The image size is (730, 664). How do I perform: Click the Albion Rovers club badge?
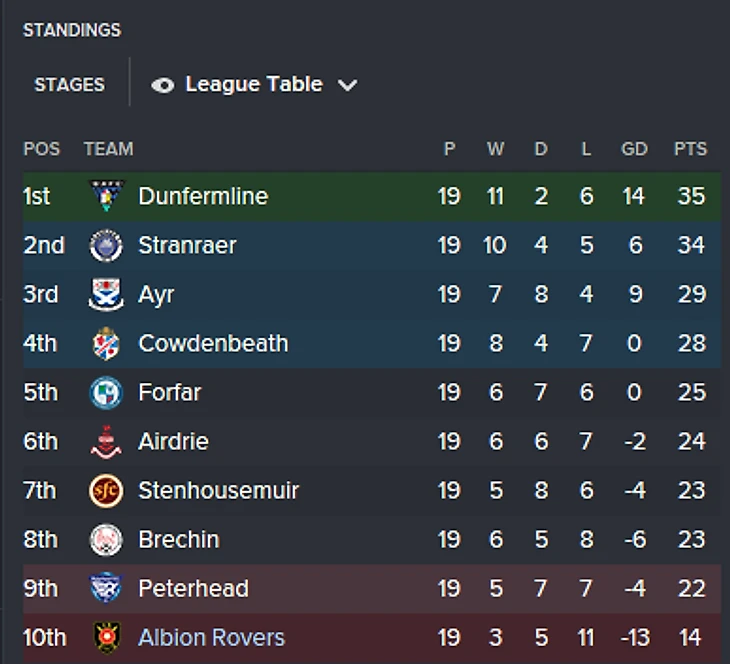coord(106,637)
